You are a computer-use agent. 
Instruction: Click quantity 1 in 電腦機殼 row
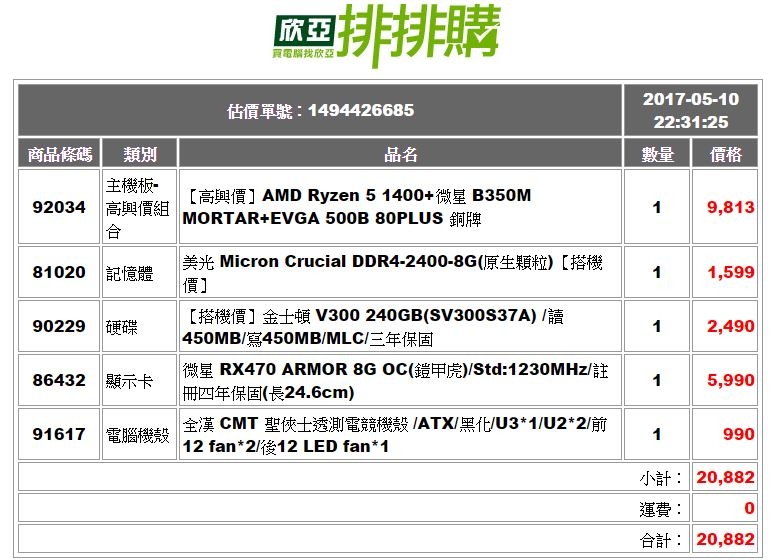click(x=657, y=435)
